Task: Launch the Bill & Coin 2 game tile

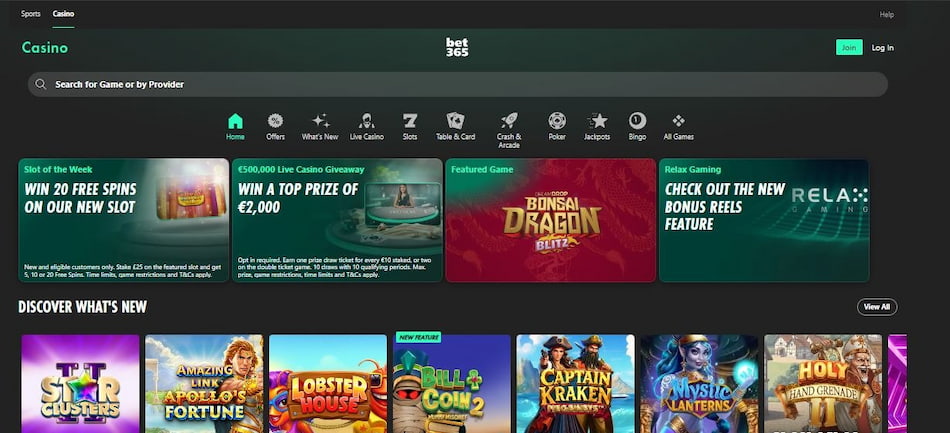Action: pyautogui.click(x=452, y=384)
